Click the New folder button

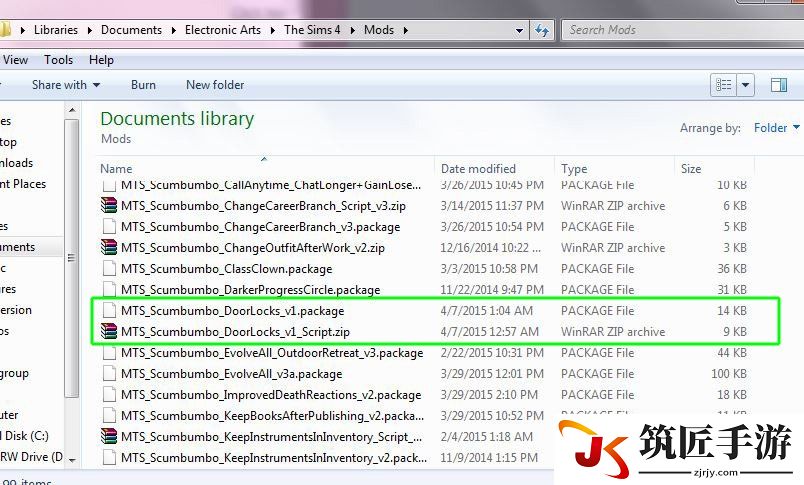215,85
